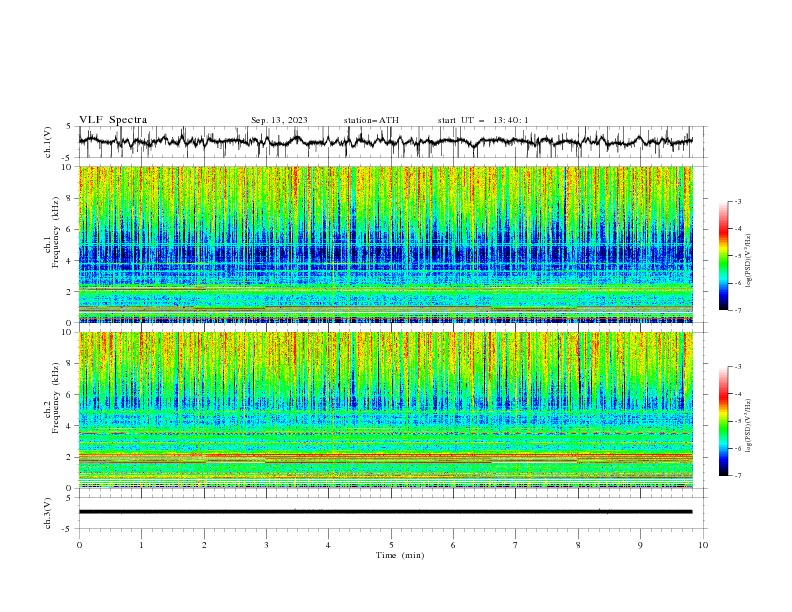Click the ch.2 "Frequency (kHz)" axis label

(x=55, y=398)
